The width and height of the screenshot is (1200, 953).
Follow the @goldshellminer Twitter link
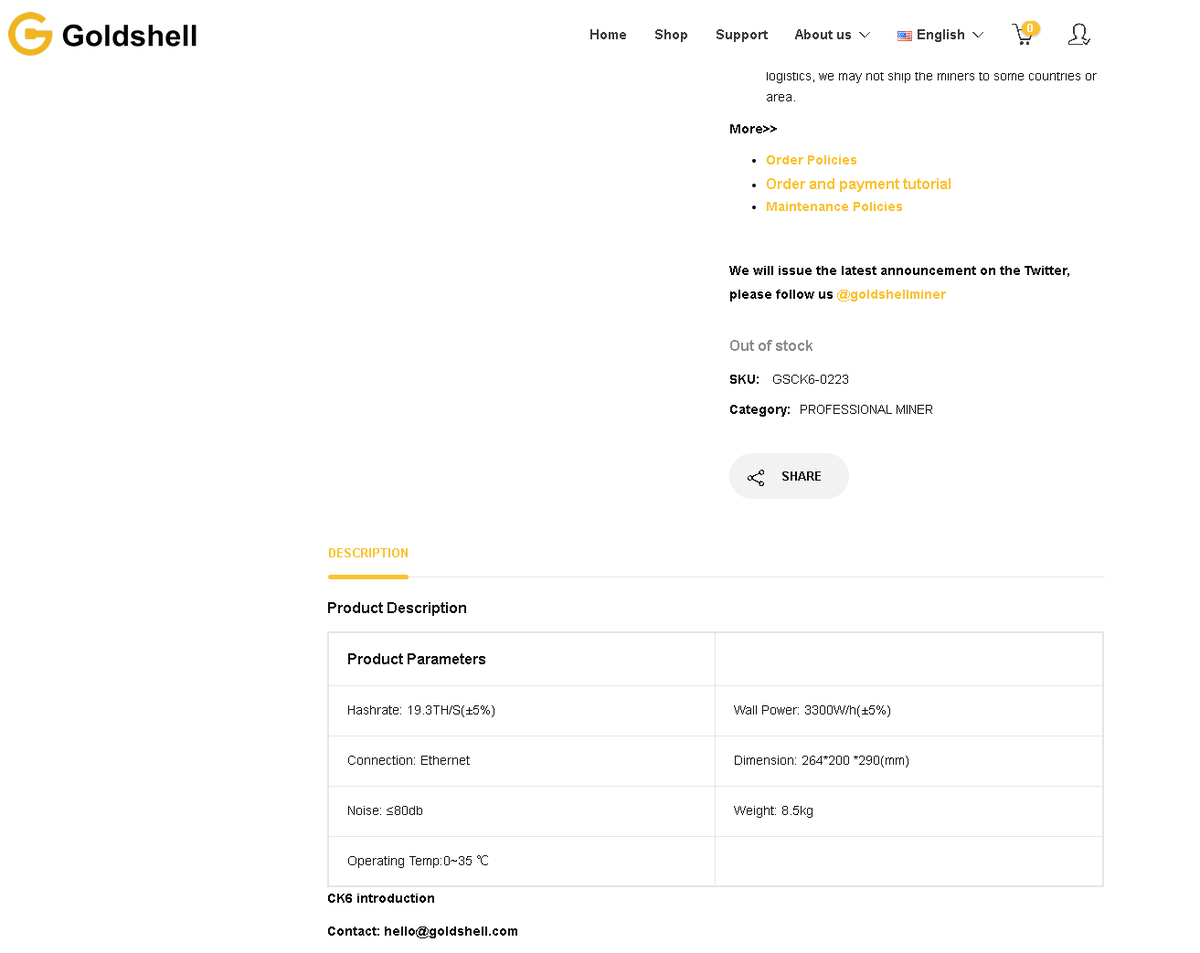891,295
